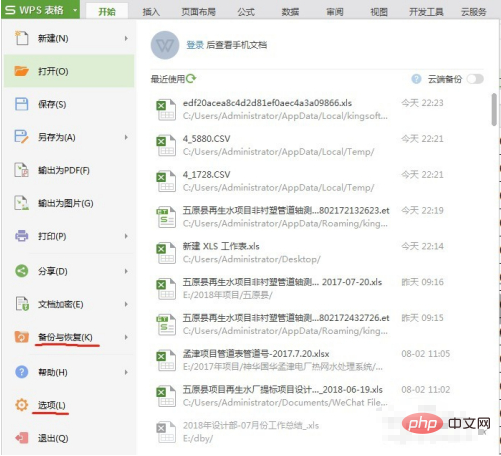This screenshot has height=456, width=501.
Task: Expand the 分享(D) submenu arrow
Action: [x=126, y=271]
